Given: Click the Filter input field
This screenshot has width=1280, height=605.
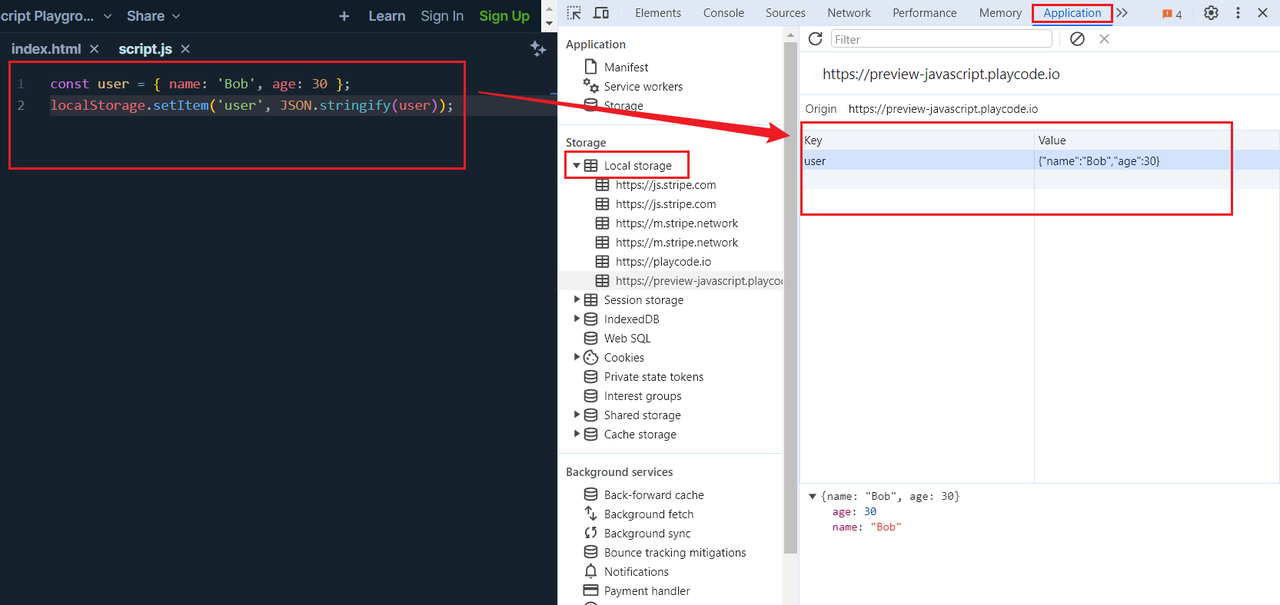Looking at the screenshot, I should [941, 39].
